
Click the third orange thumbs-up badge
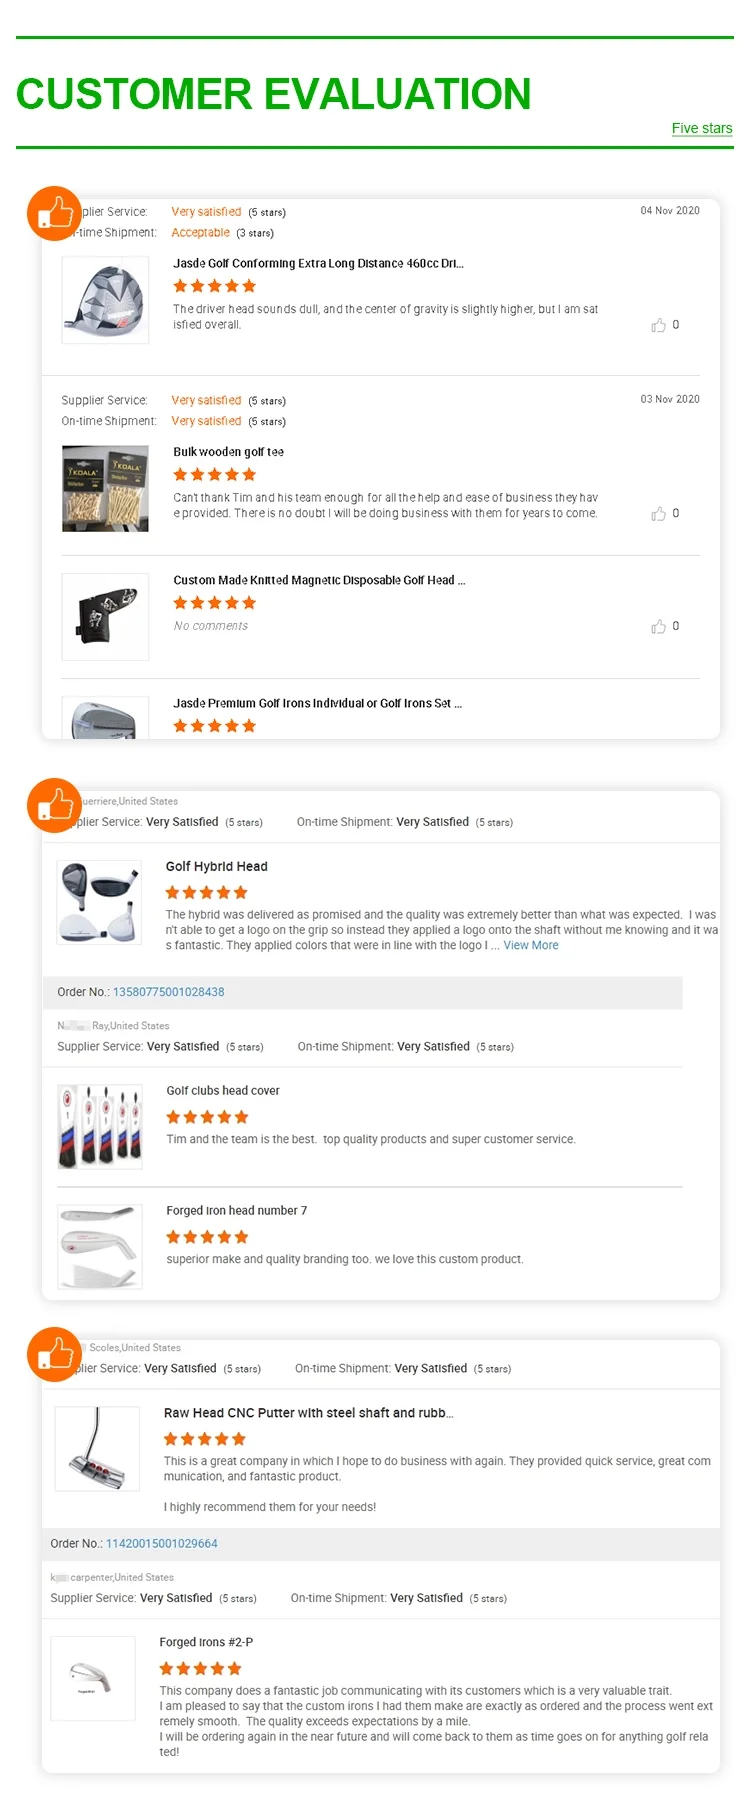[54, 1354]
